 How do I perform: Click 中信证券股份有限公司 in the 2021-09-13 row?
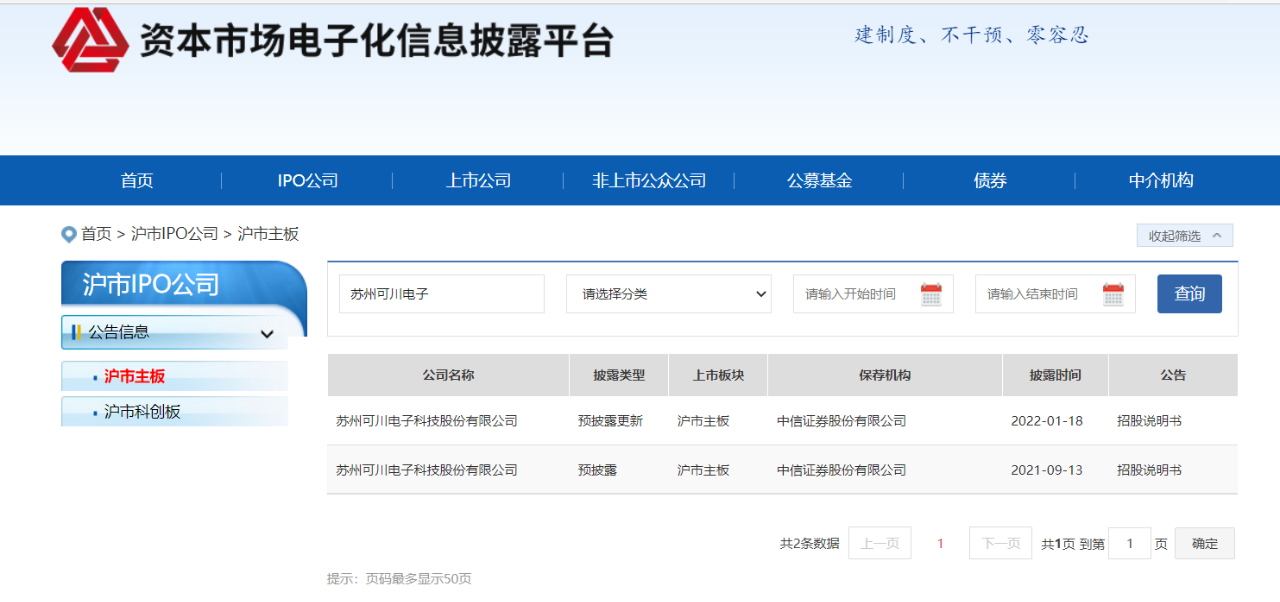point(841,470)
